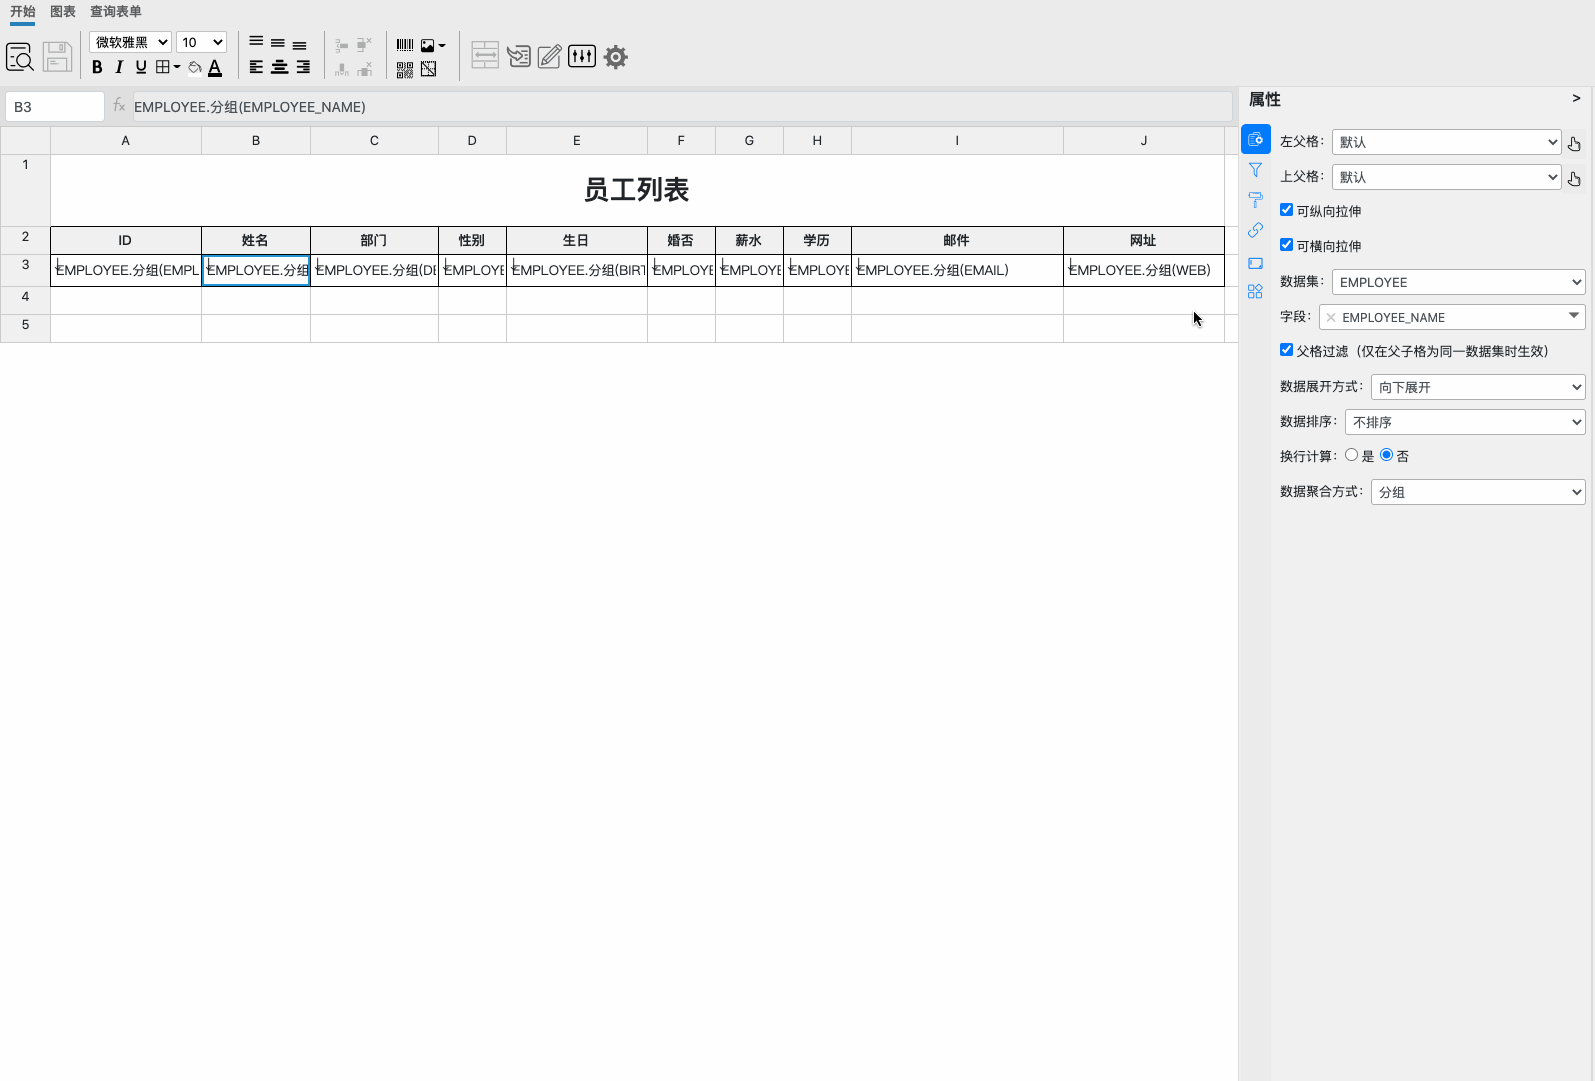Toggle 可纵向拉伸 checkbox
The width and height of the screenshot is (1595, 1081).
click(1287, 210)
